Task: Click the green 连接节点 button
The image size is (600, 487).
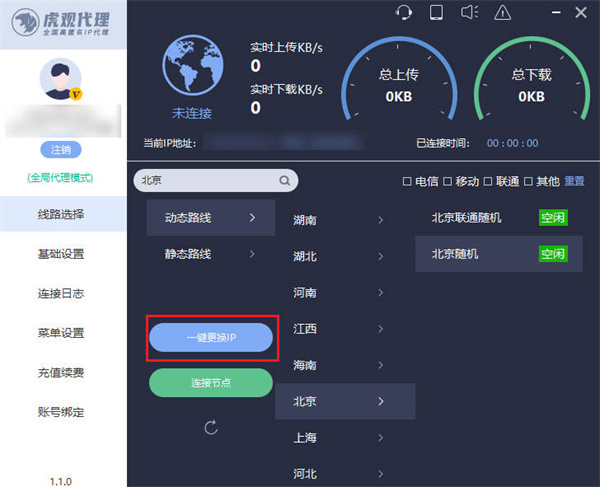Action: pyautogui.click(x=210, y=383)
